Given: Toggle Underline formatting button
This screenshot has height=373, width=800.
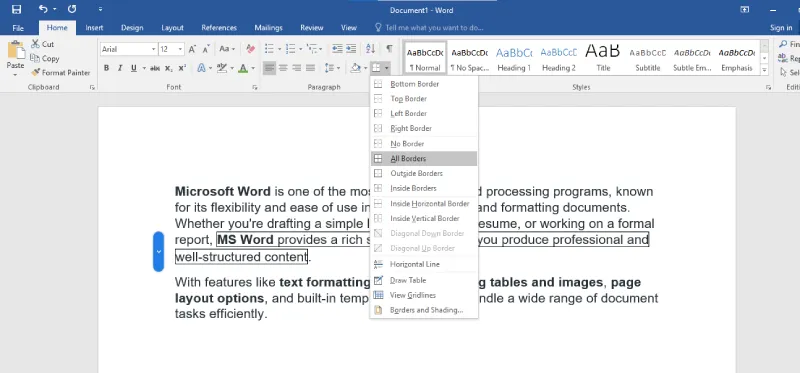Looking at the screenshot, I should [134, 68].
